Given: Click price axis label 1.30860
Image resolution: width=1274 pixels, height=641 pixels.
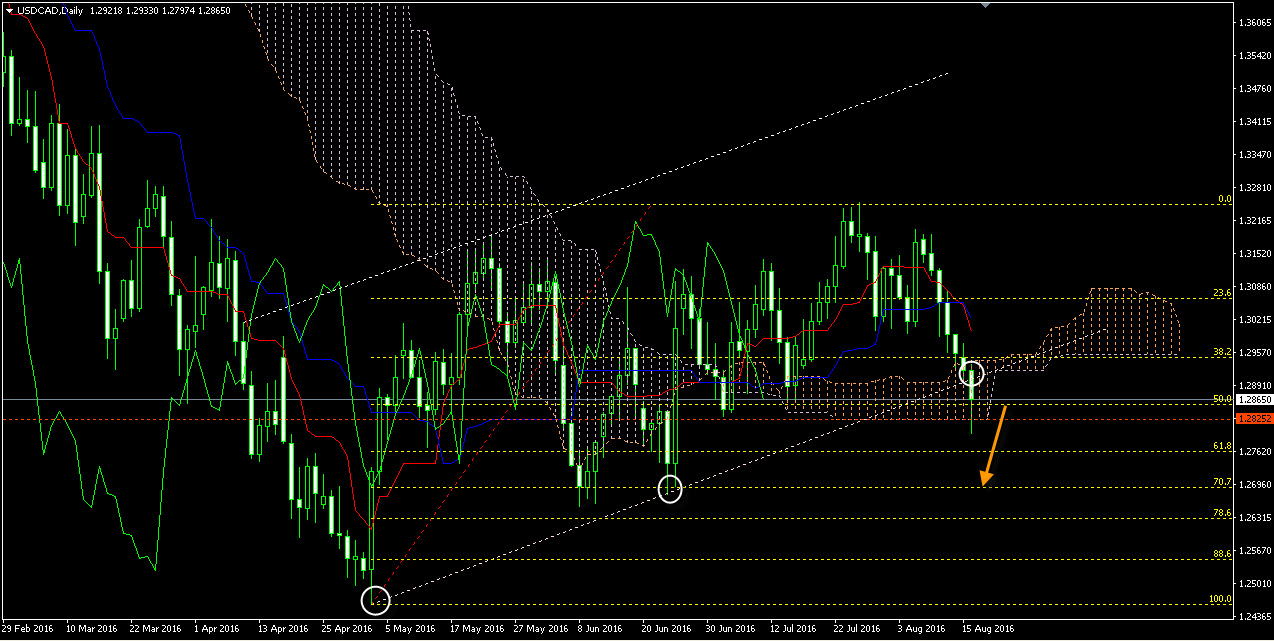Looking at the screenshot, I should click(x=1254, y=286).
